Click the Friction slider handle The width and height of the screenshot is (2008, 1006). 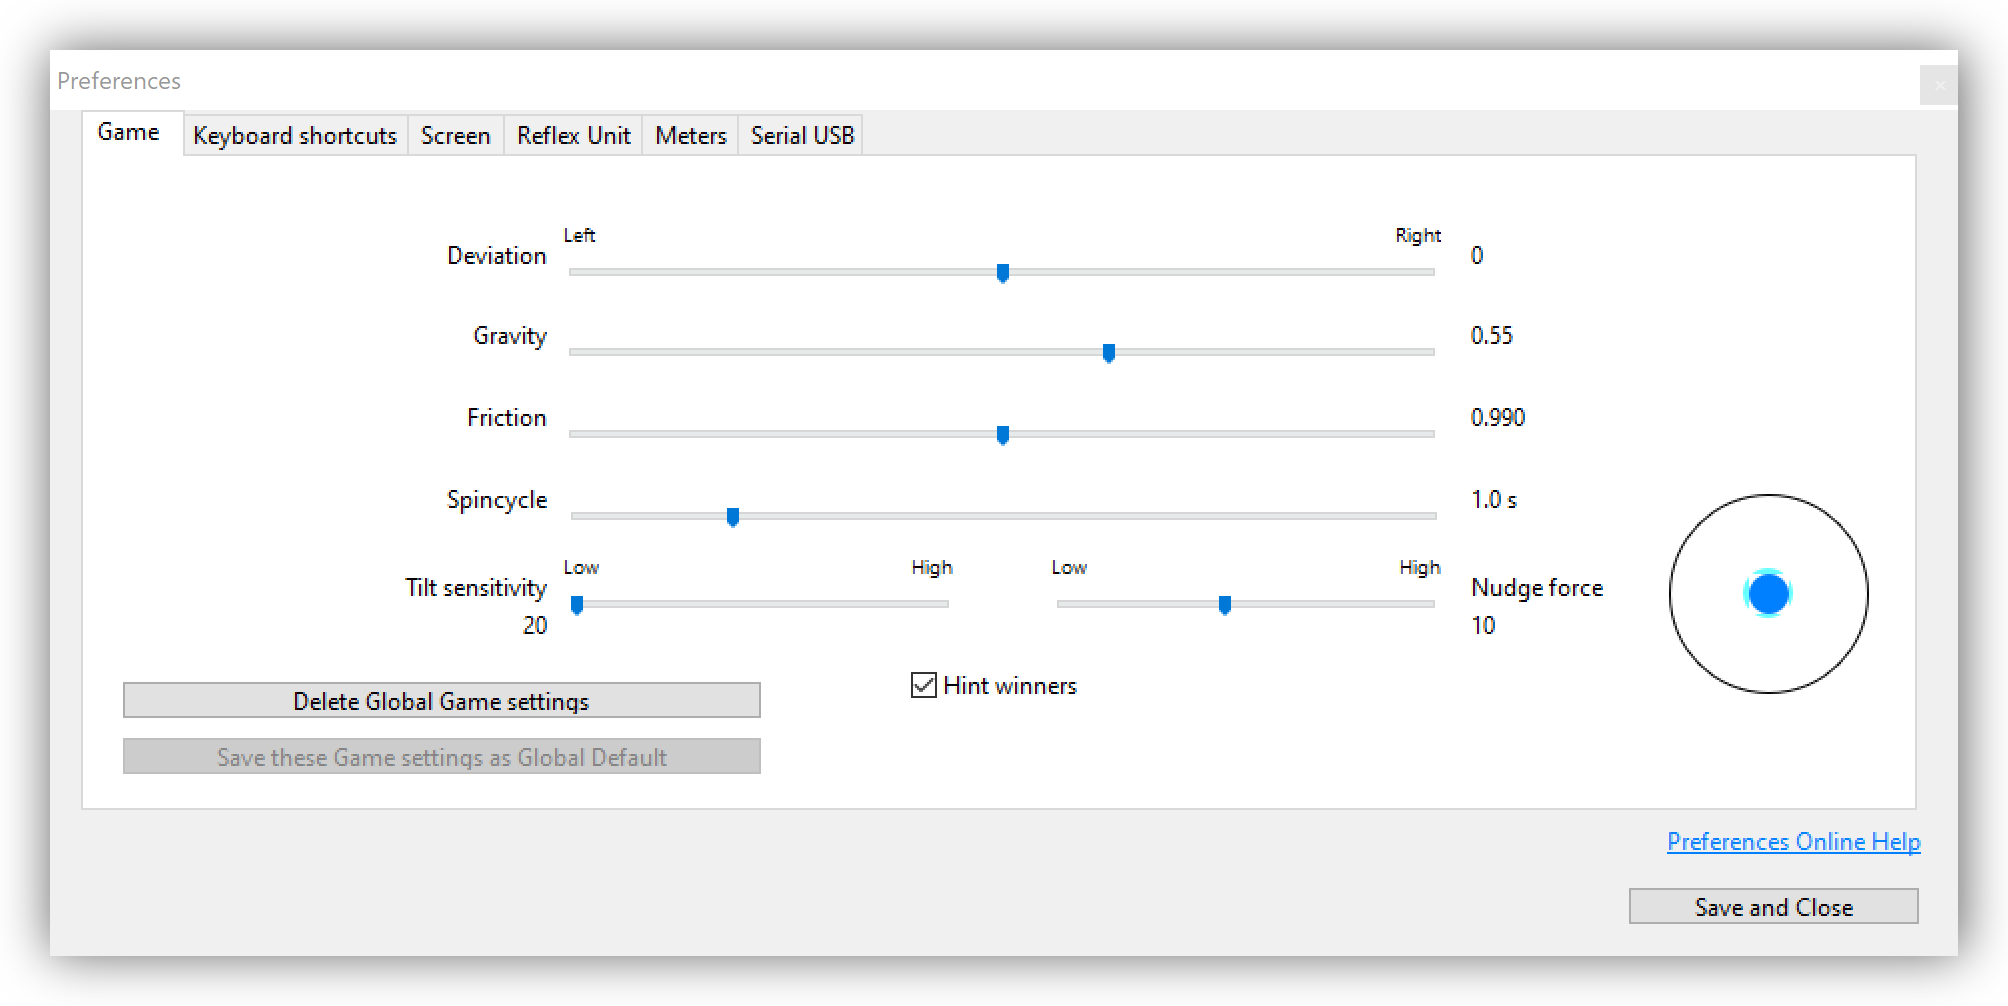1003,435
